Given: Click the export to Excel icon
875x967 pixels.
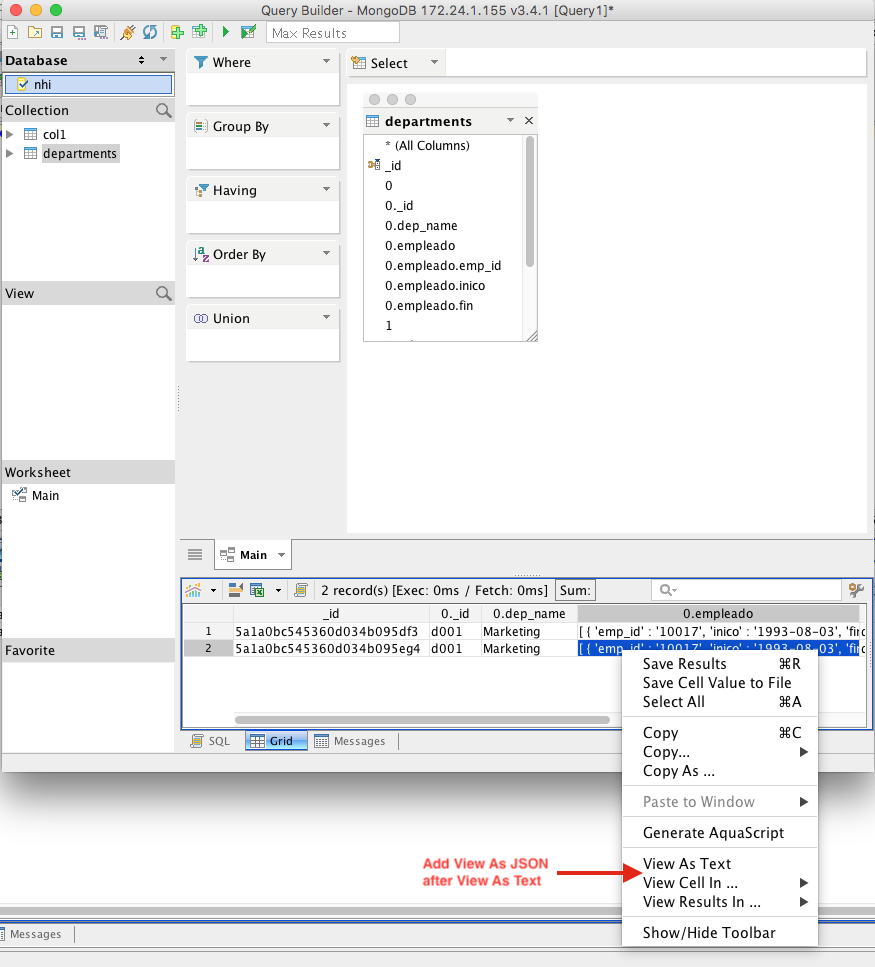Looking at the screenshot, I should (257, 591).
